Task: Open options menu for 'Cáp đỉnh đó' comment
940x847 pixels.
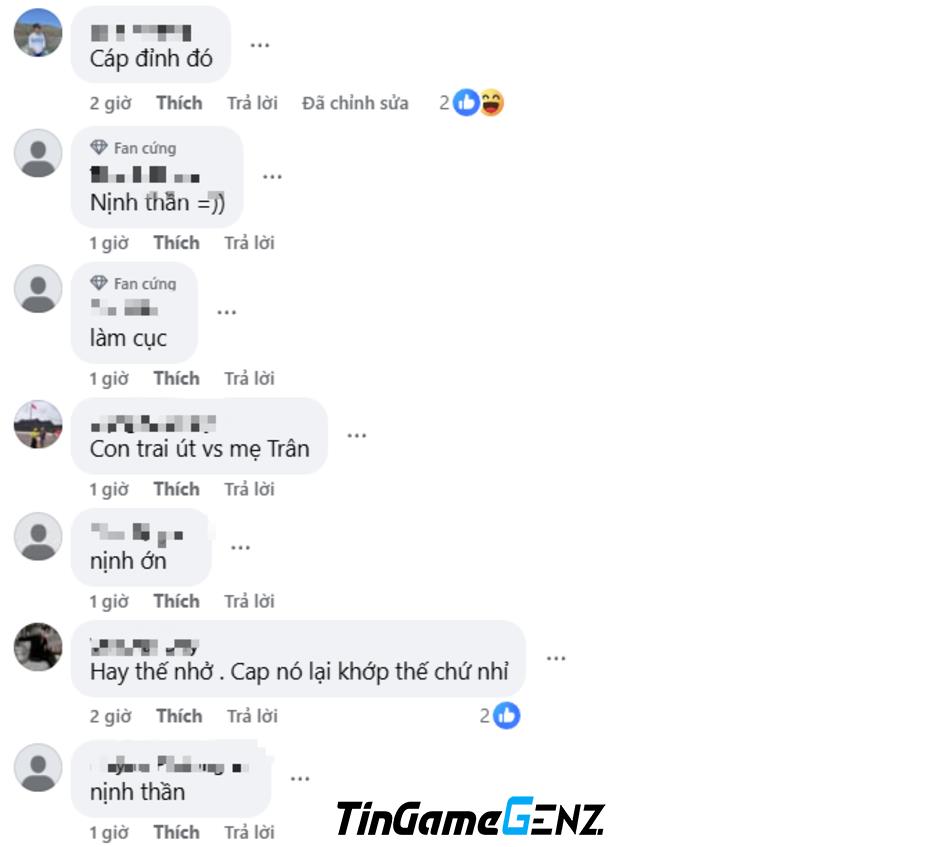Action: 260,46
